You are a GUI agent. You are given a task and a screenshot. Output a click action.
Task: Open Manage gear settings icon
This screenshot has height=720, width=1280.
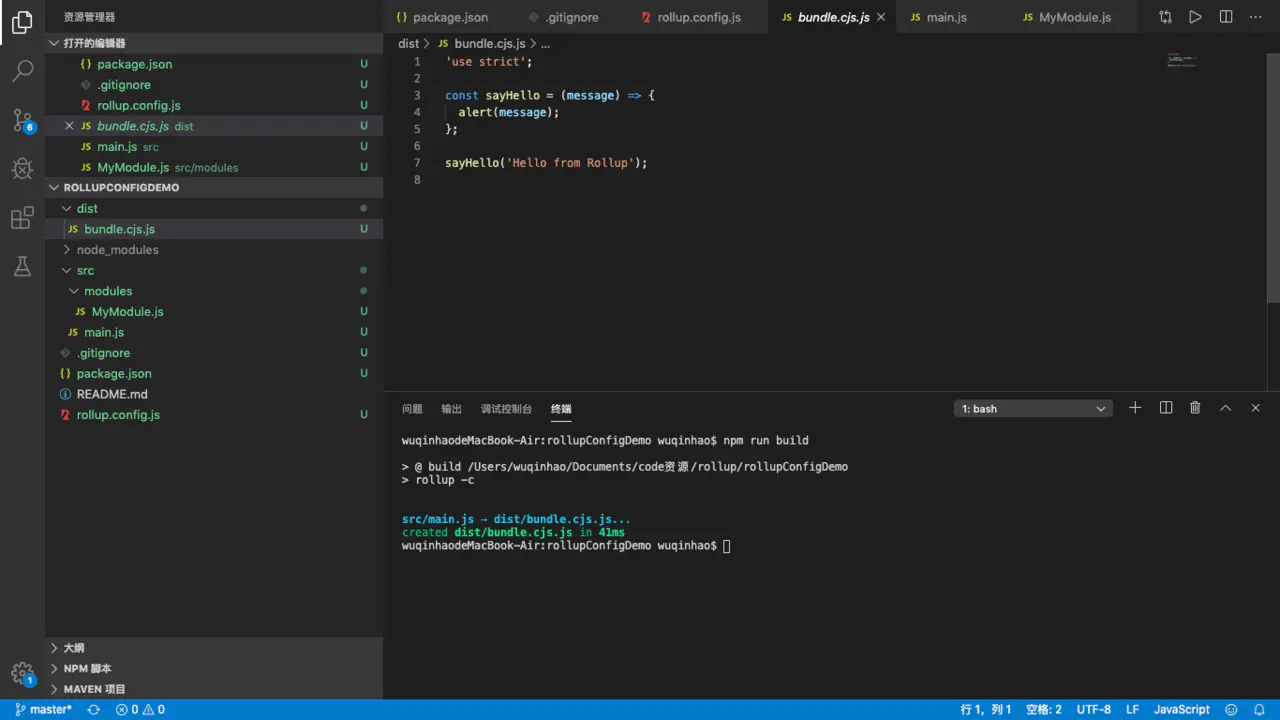click(22, 673)
